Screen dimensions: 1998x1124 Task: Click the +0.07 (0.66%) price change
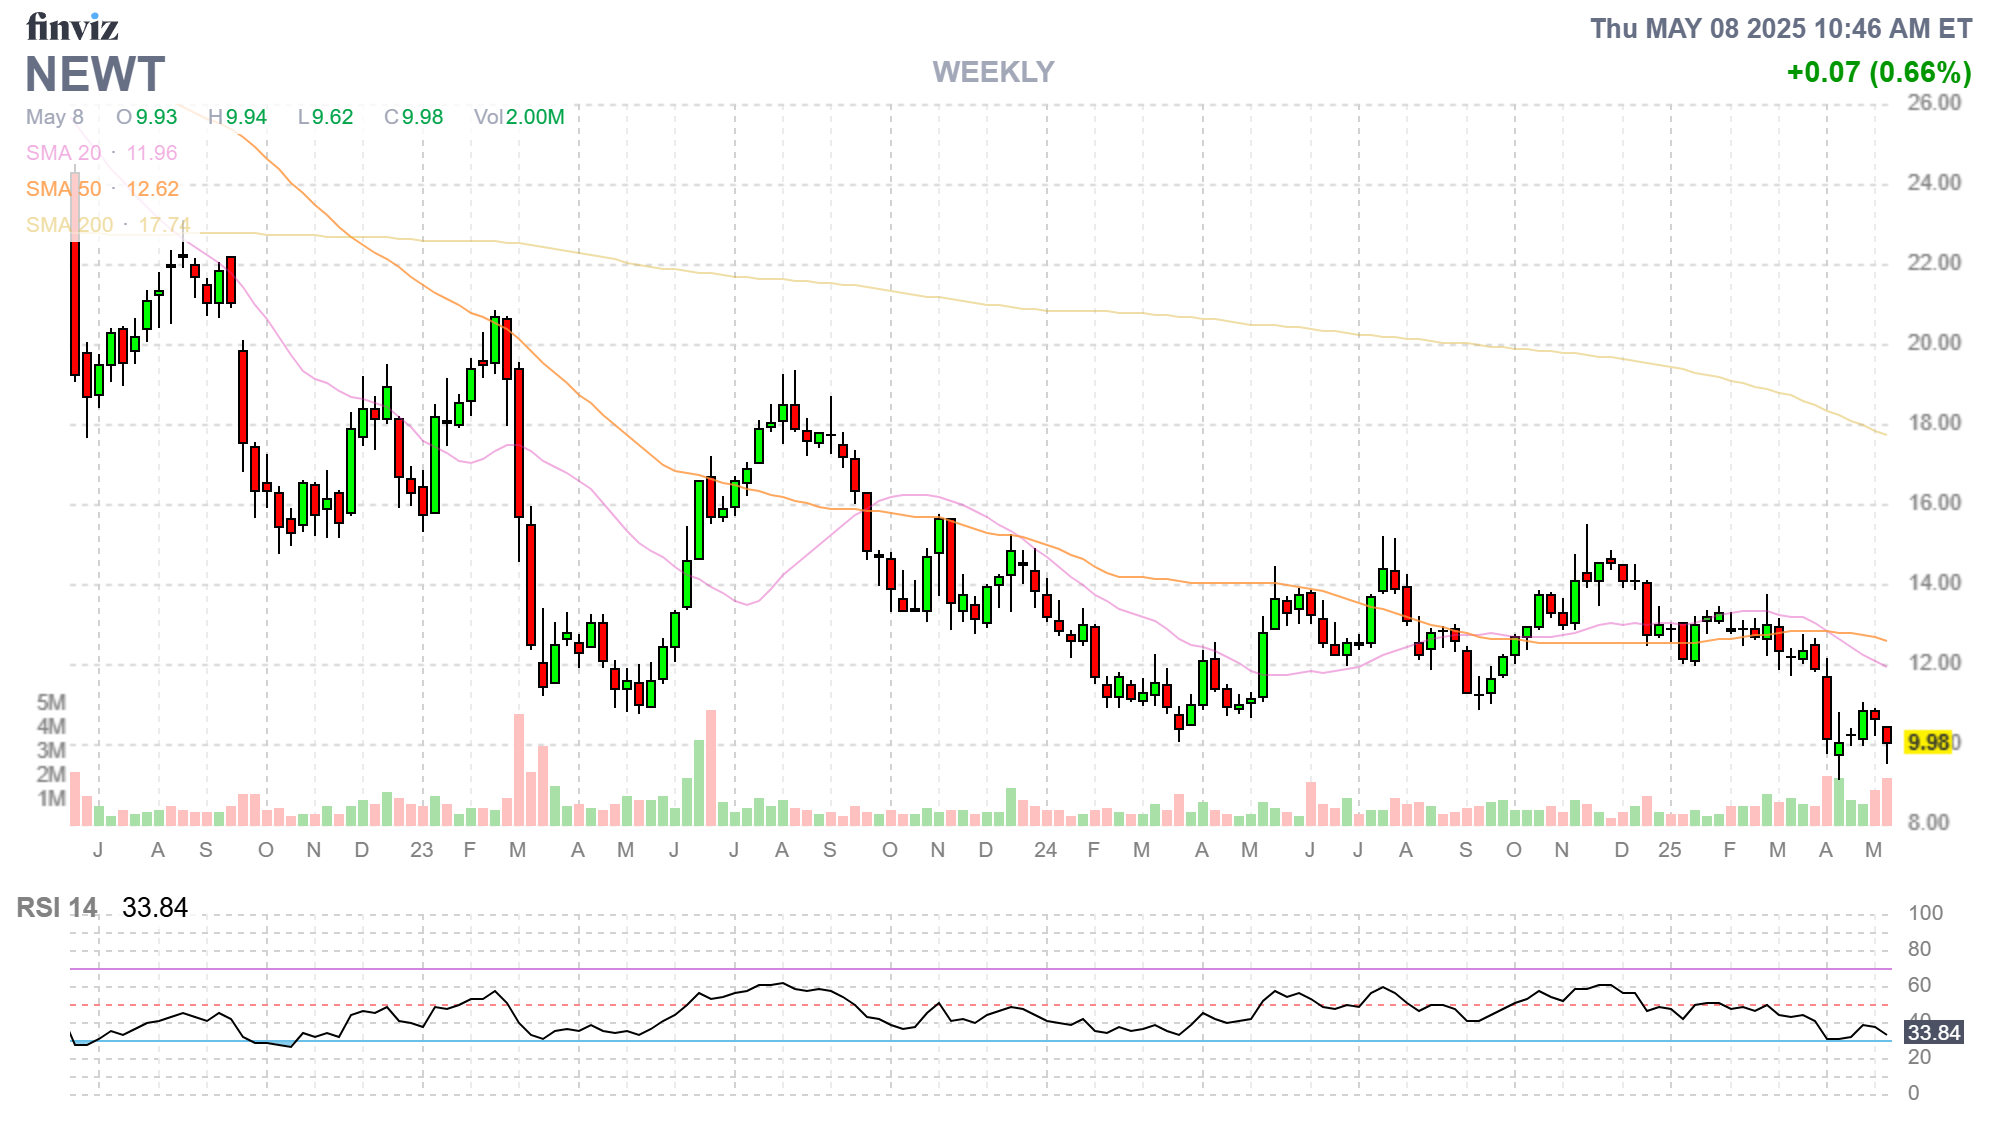(x=1878, y=72)
